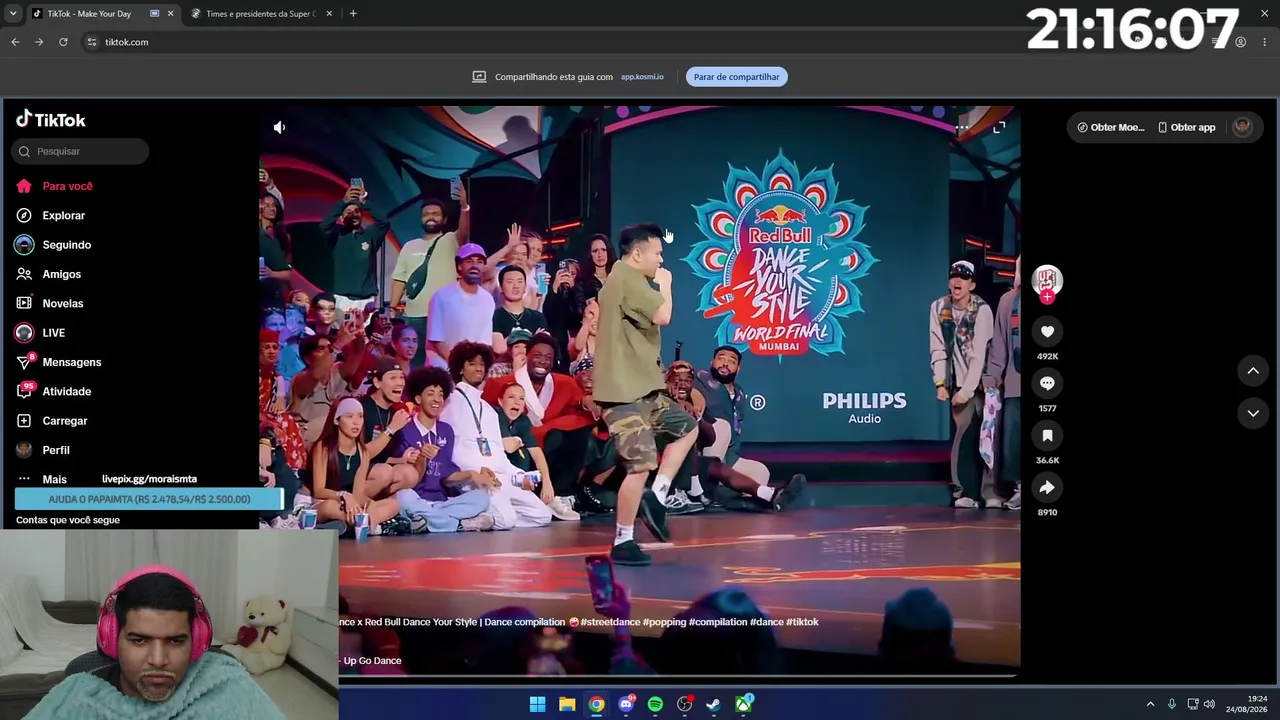Click the Contas que você segue heading
The image size is (1280, 720).
click(68, 520)
